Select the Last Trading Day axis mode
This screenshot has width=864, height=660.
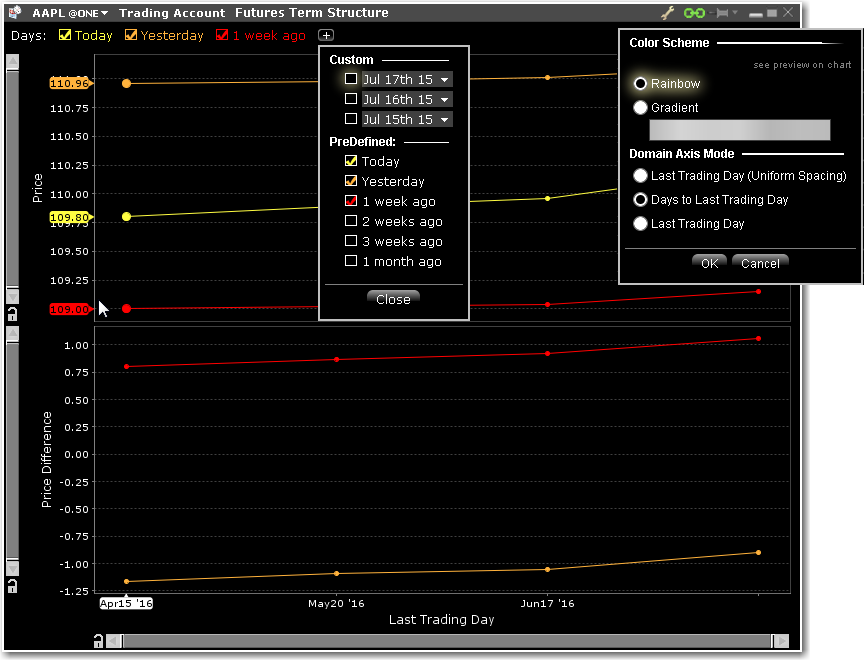point(640,224)
